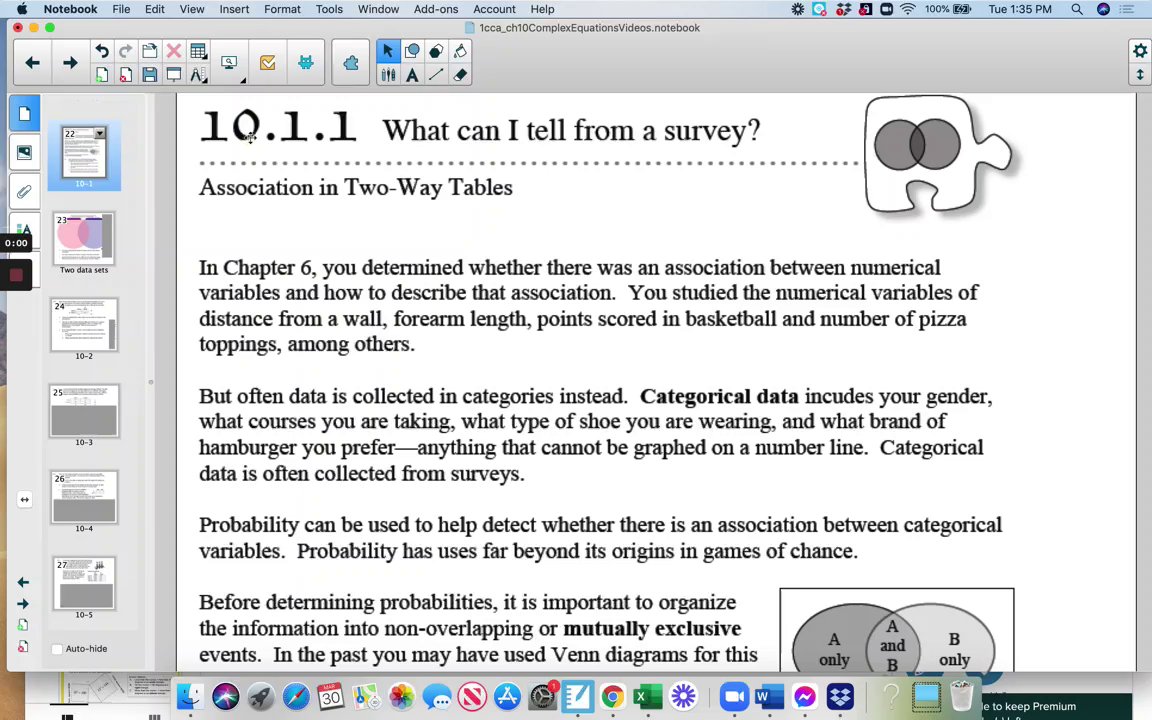The width and height of the screenshot is (1152, 720).
Task: Select the Fill paint bucket tool
Action: (460, 51)
